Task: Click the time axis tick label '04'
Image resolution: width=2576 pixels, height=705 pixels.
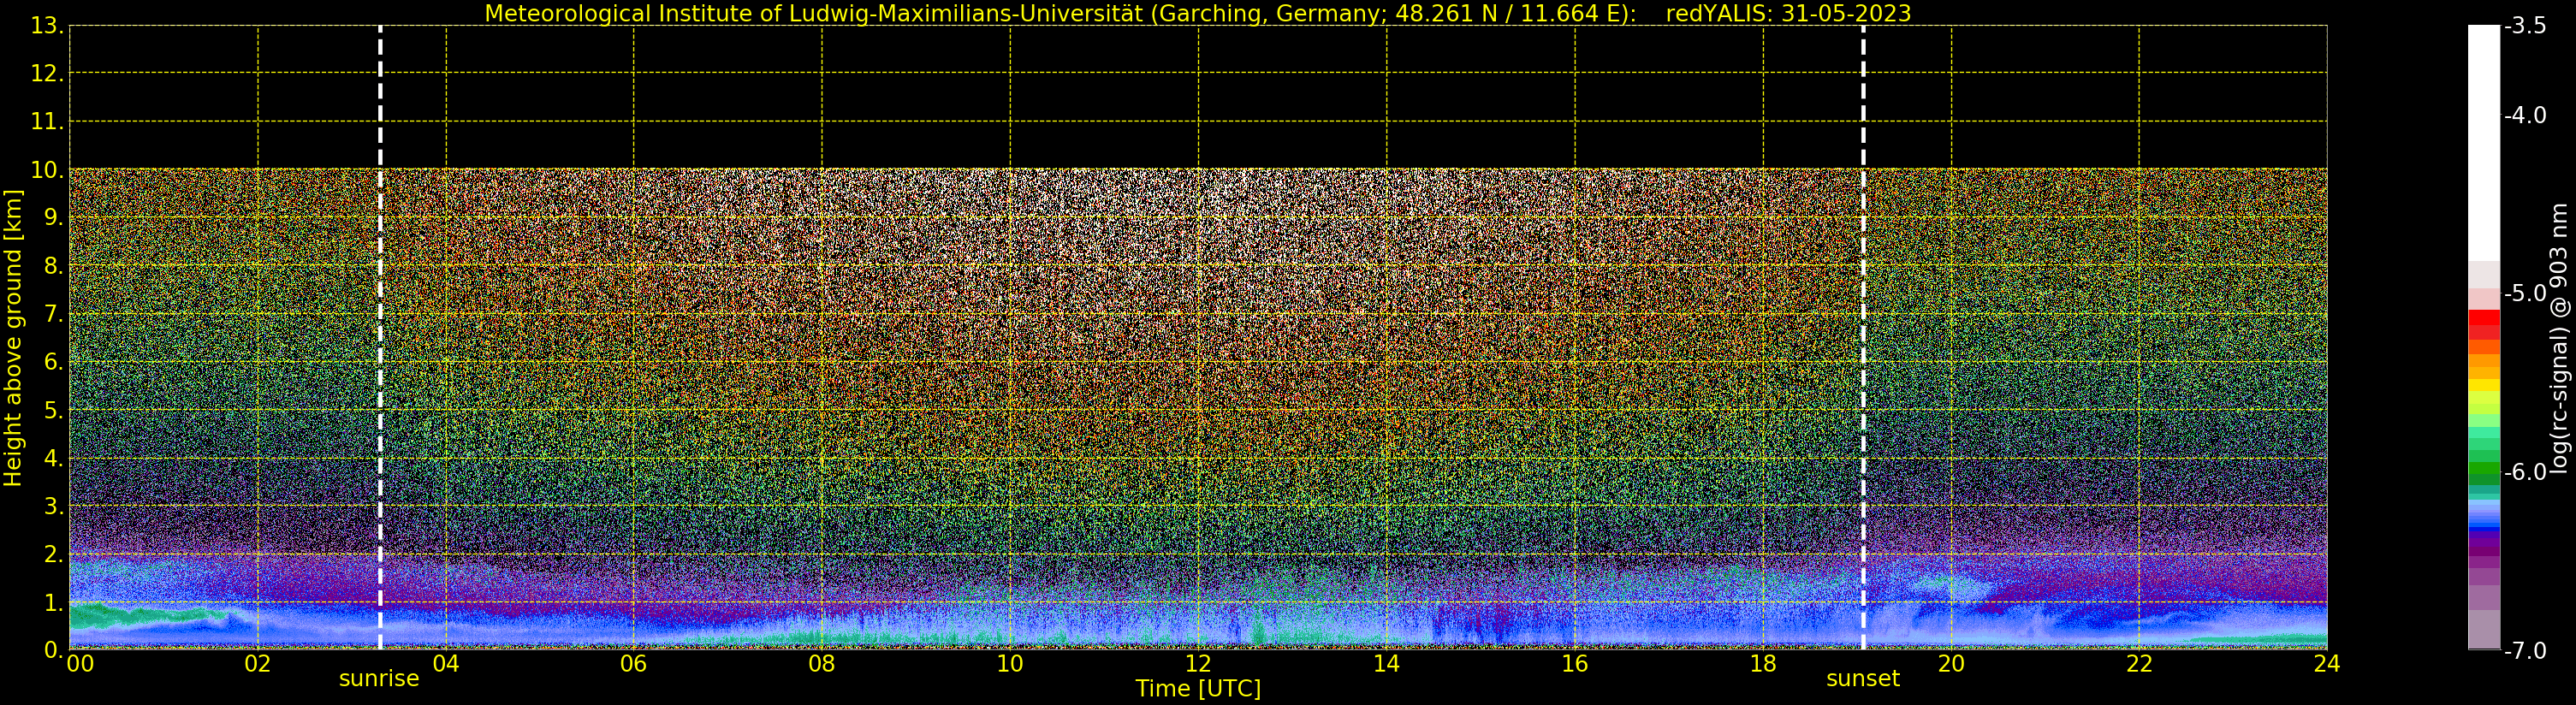Action: coord(446,664)
